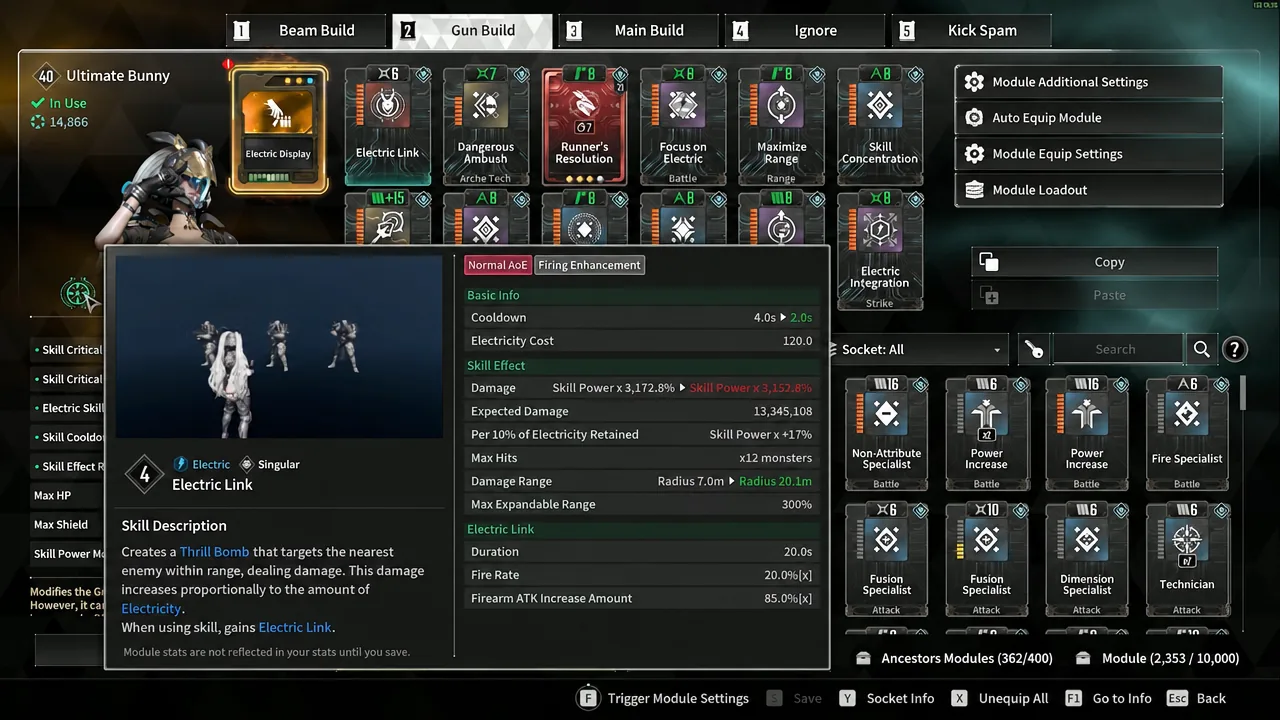Click the targeting reticle icon beside character

point(78,294)
